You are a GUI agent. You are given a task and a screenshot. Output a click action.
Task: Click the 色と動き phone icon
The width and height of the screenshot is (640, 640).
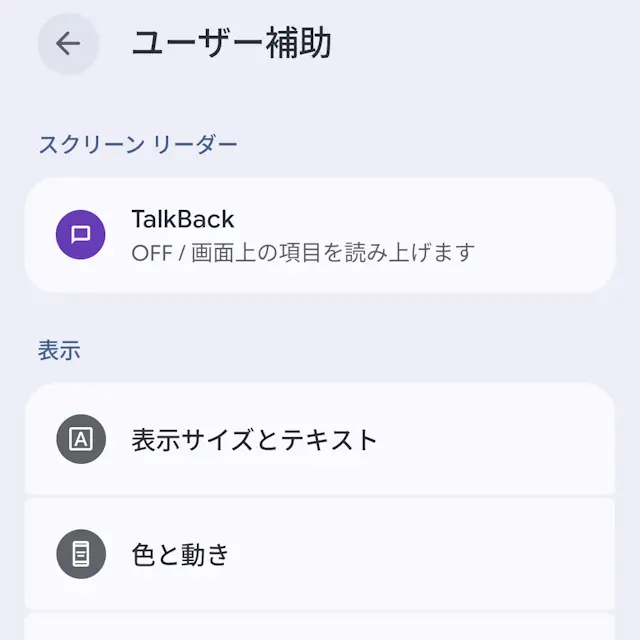coord(81,553)
